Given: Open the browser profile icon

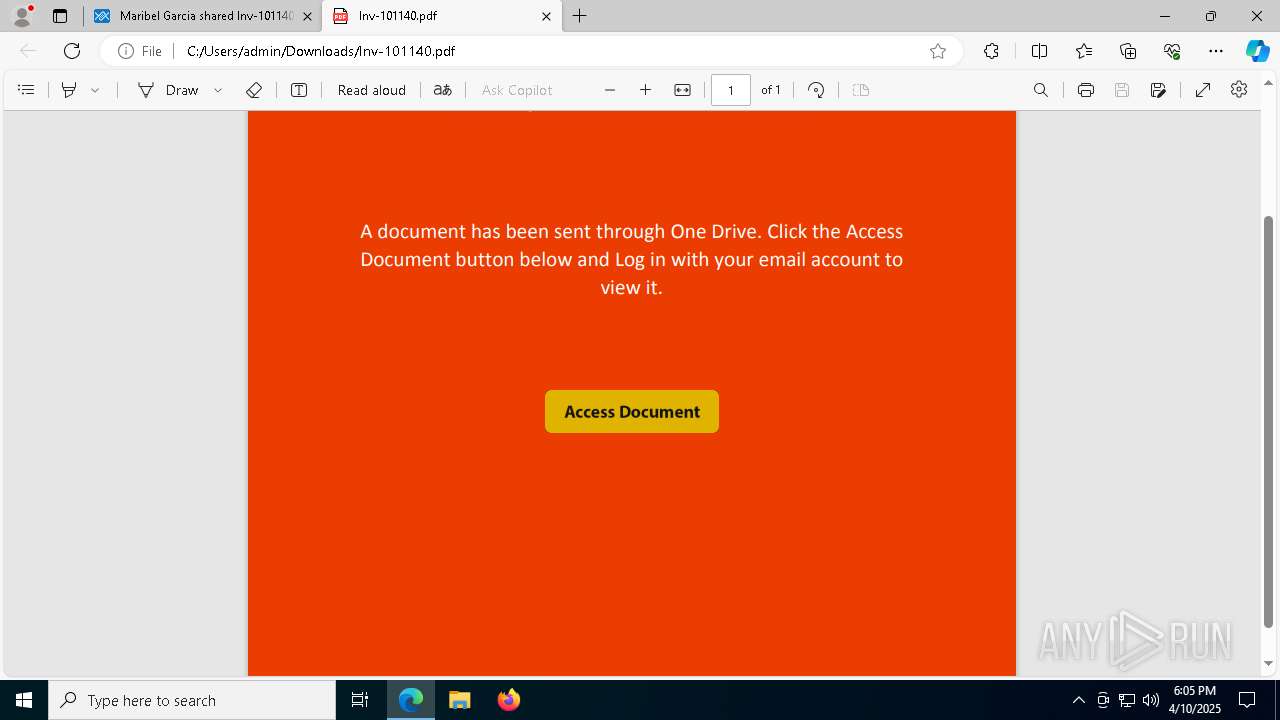Looking at the screenshot, I should click(21, 16).
